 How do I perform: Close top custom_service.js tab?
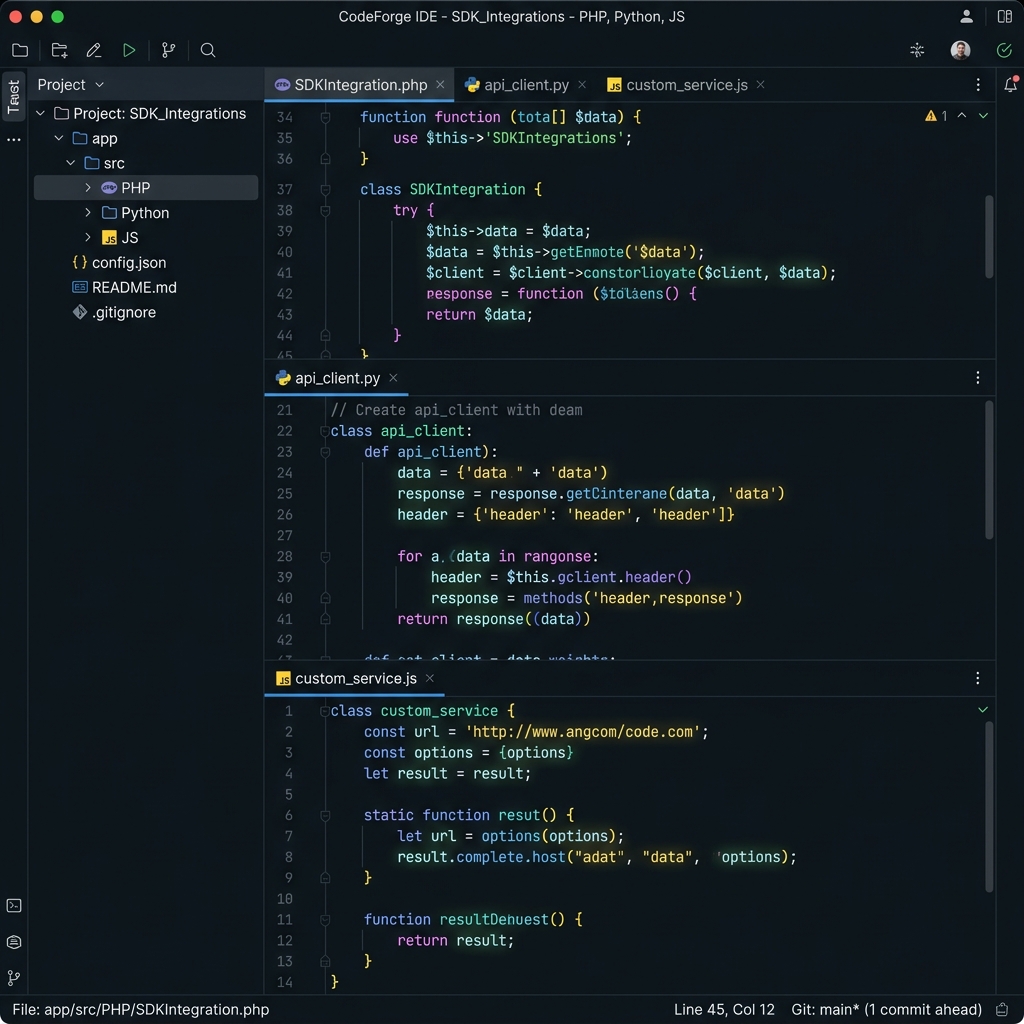tap(760, 85)
